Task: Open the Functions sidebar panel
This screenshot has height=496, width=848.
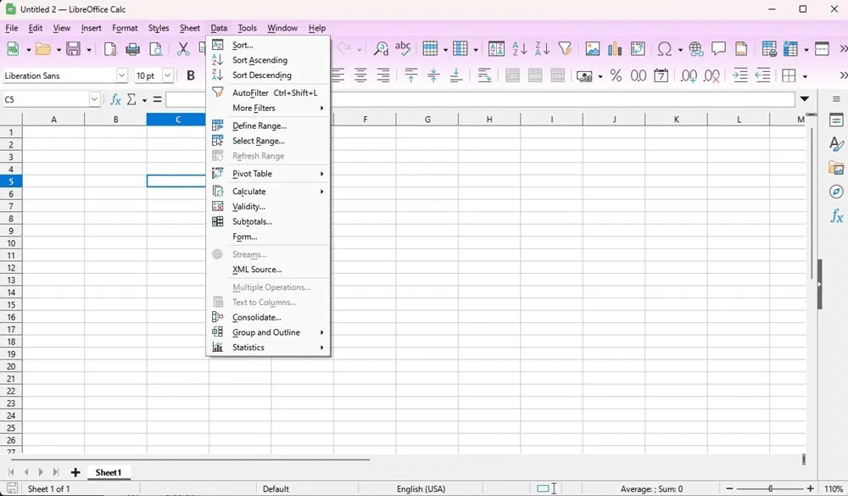Action: (x=837, y=216)
